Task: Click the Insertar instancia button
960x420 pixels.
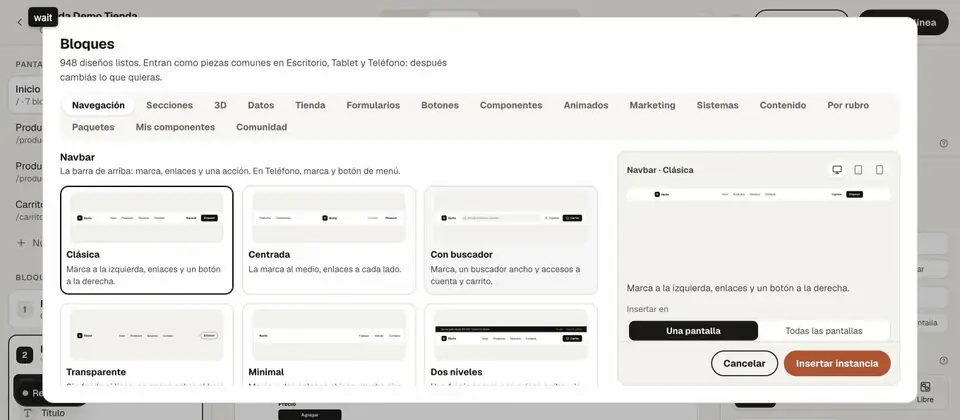Action: coord(837,363)
